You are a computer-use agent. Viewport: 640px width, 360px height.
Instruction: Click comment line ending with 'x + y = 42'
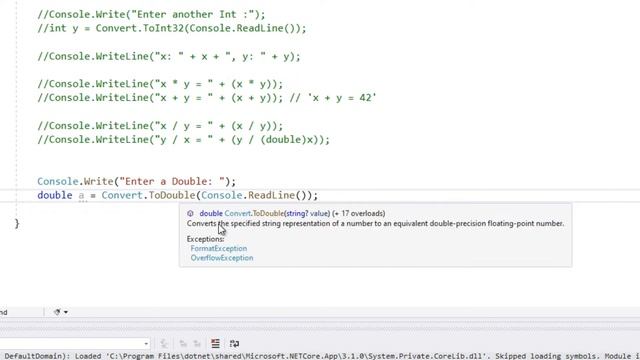pyautogui.click(x=207, y=98)
